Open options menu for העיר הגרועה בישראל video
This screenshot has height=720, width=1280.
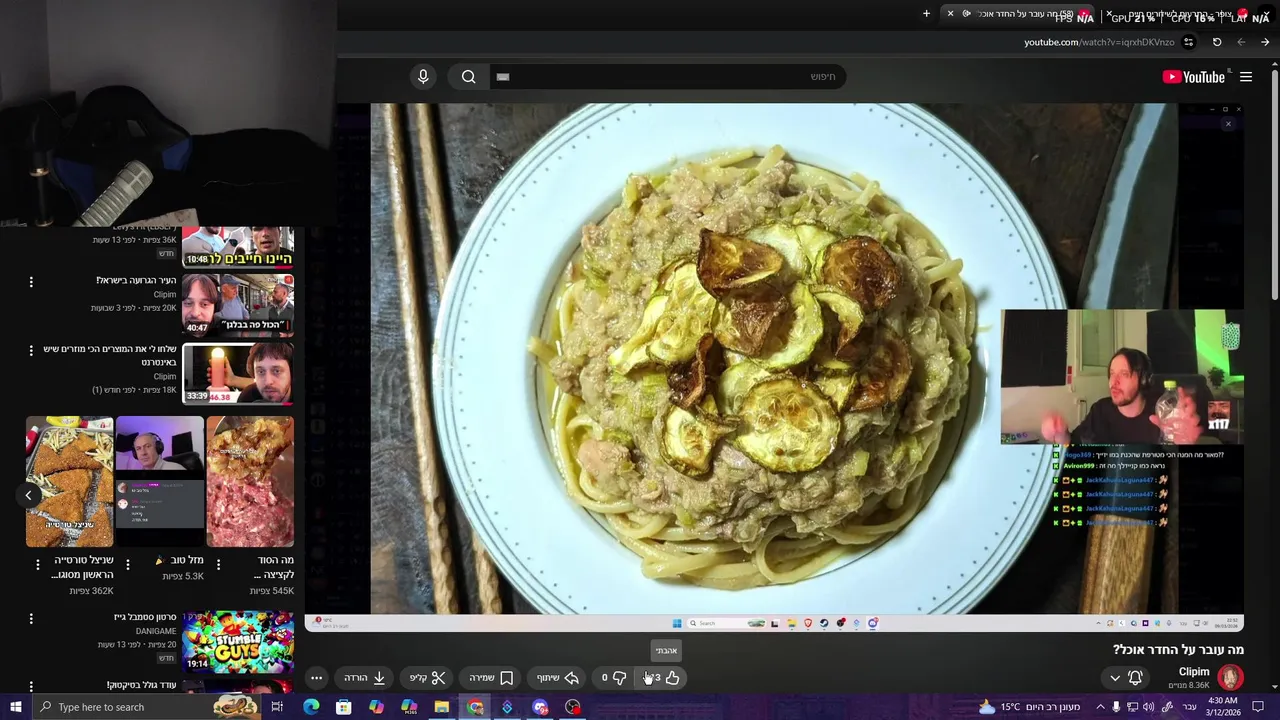tap(31, 282)
